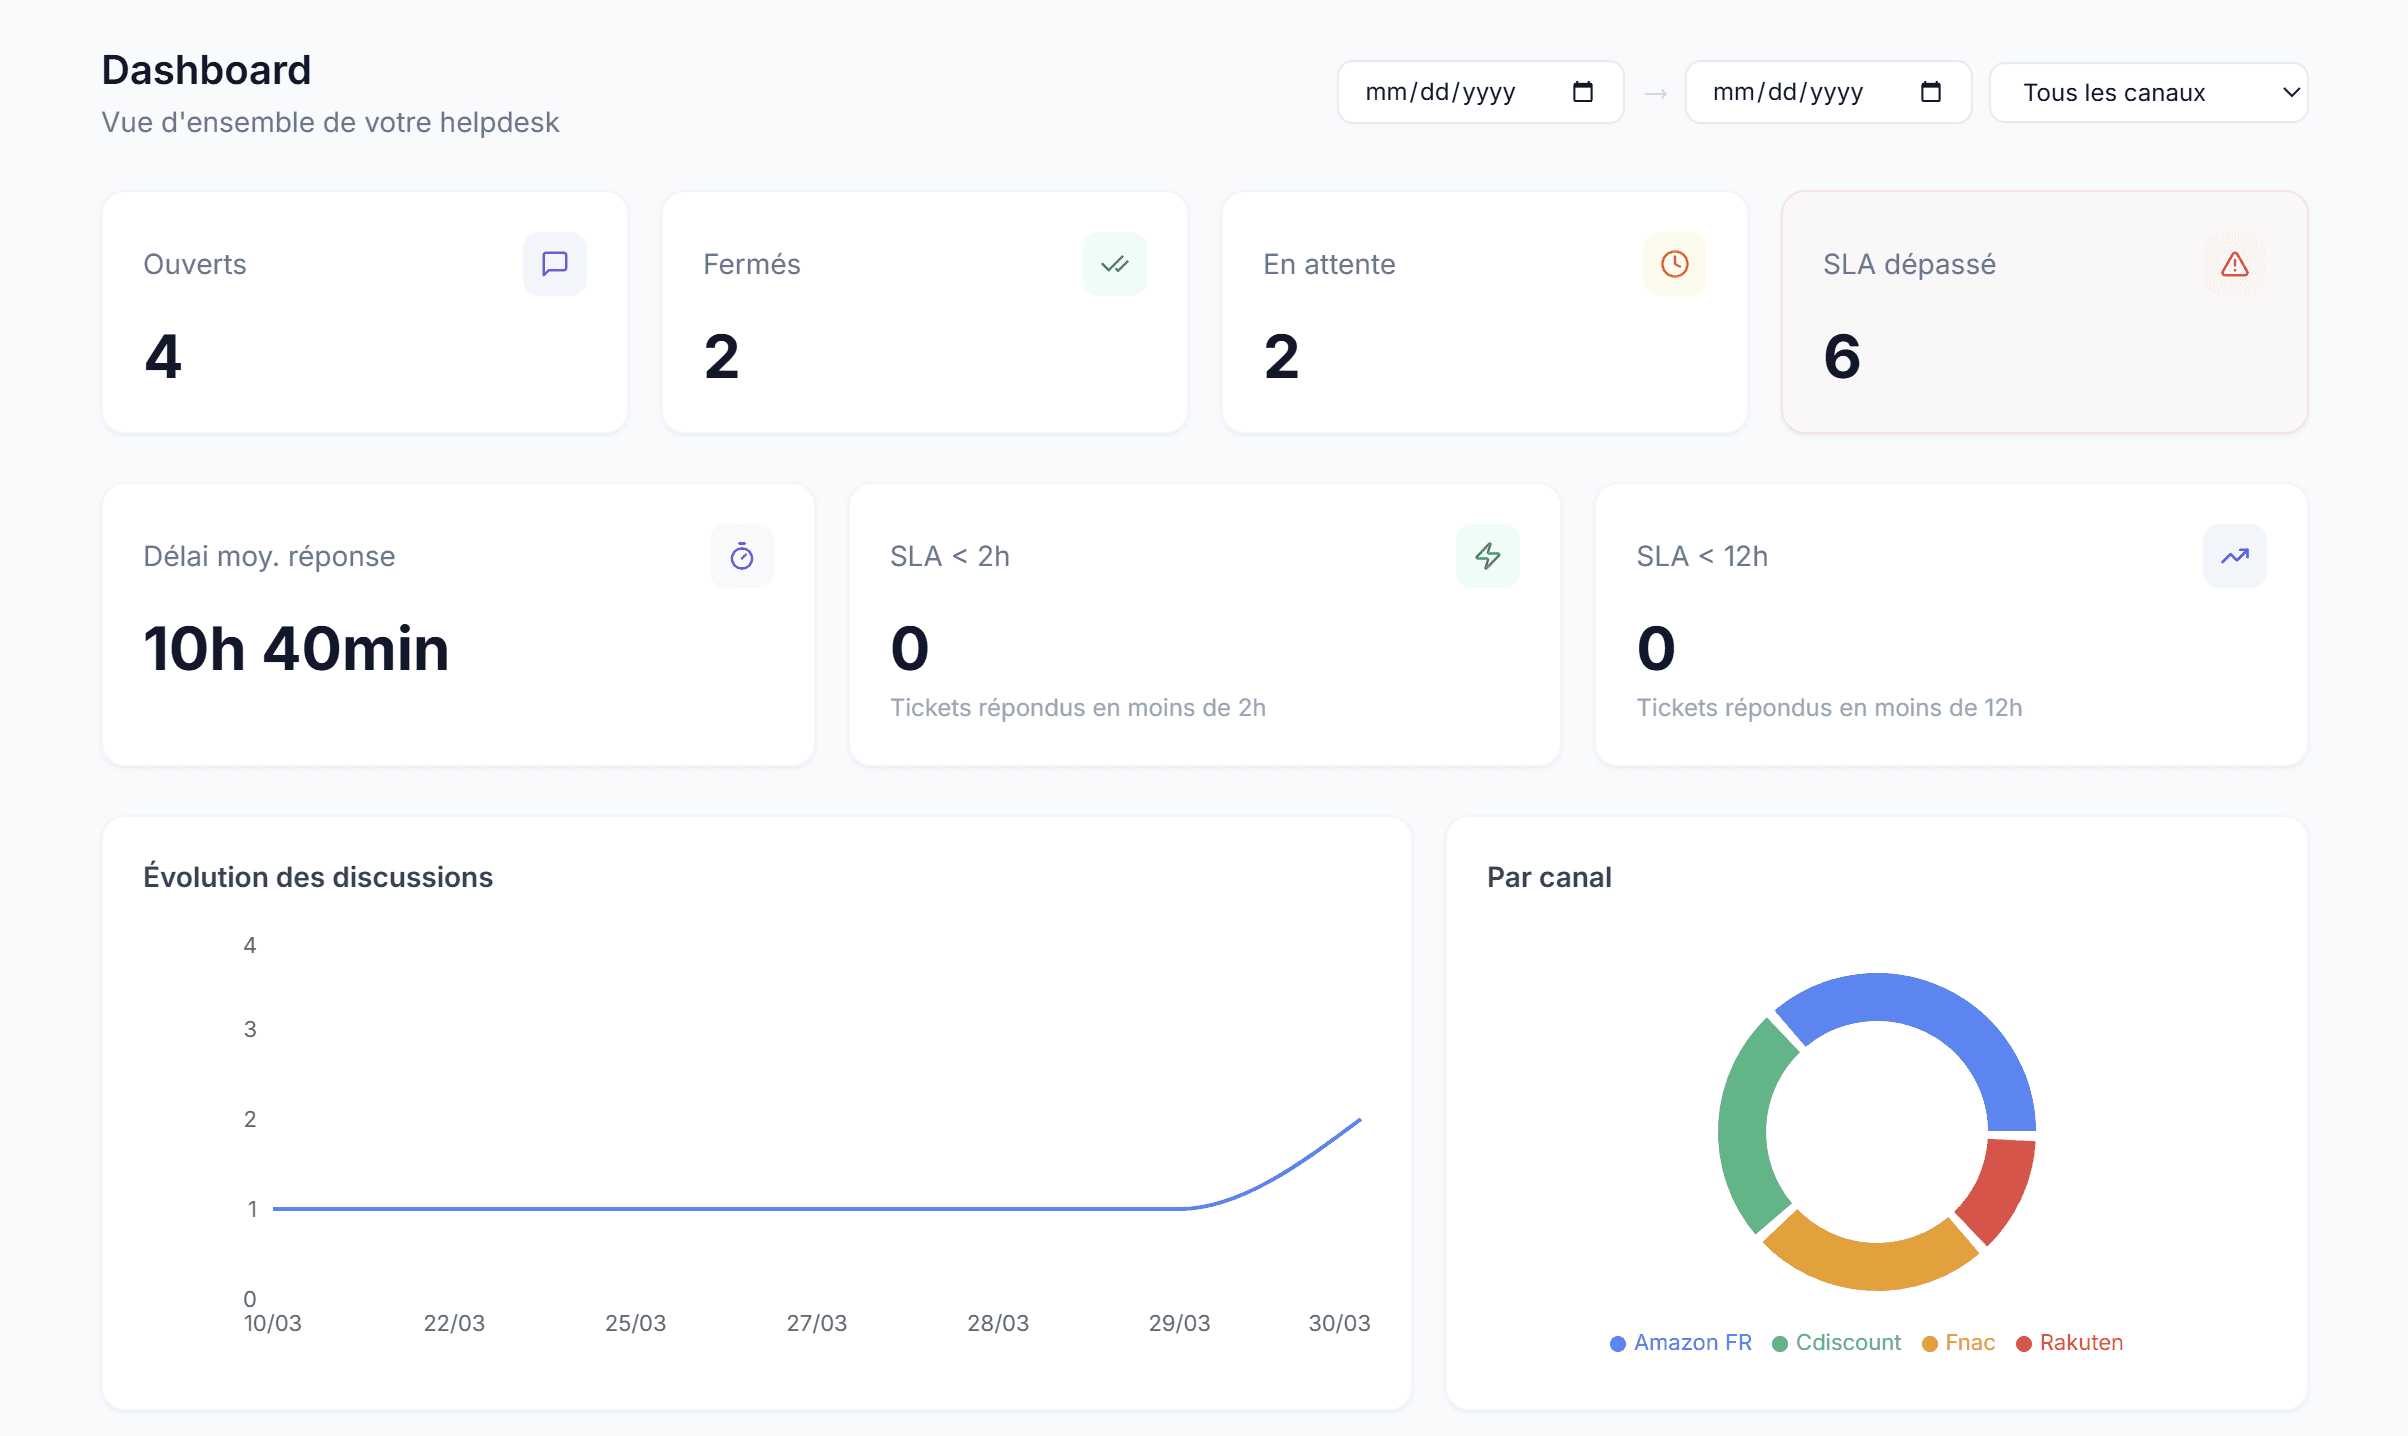
Task: Toggle the Amazon FR legend entry
Action: click(1679, 1342)
